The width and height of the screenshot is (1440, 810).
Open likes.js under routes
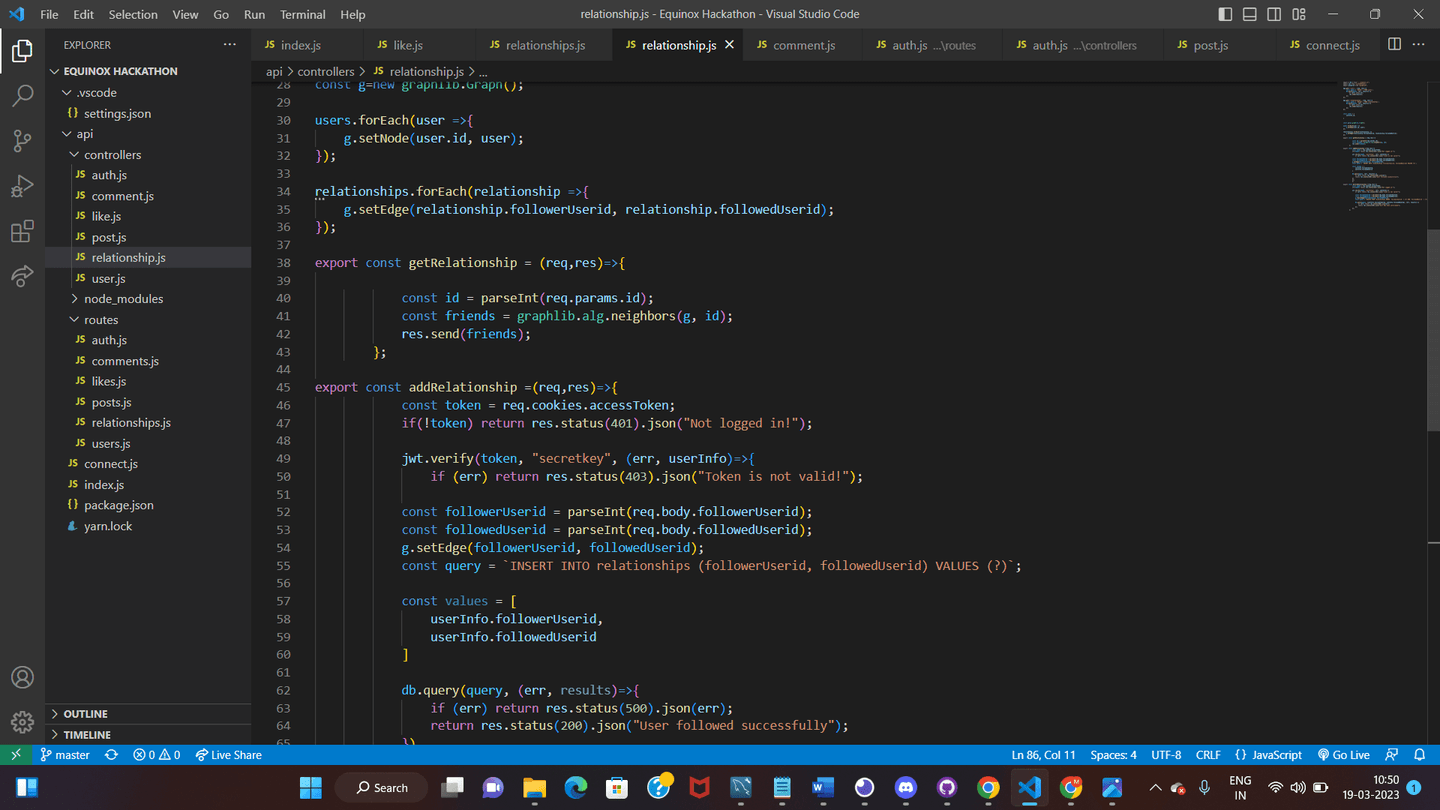(x=148, y=382)
